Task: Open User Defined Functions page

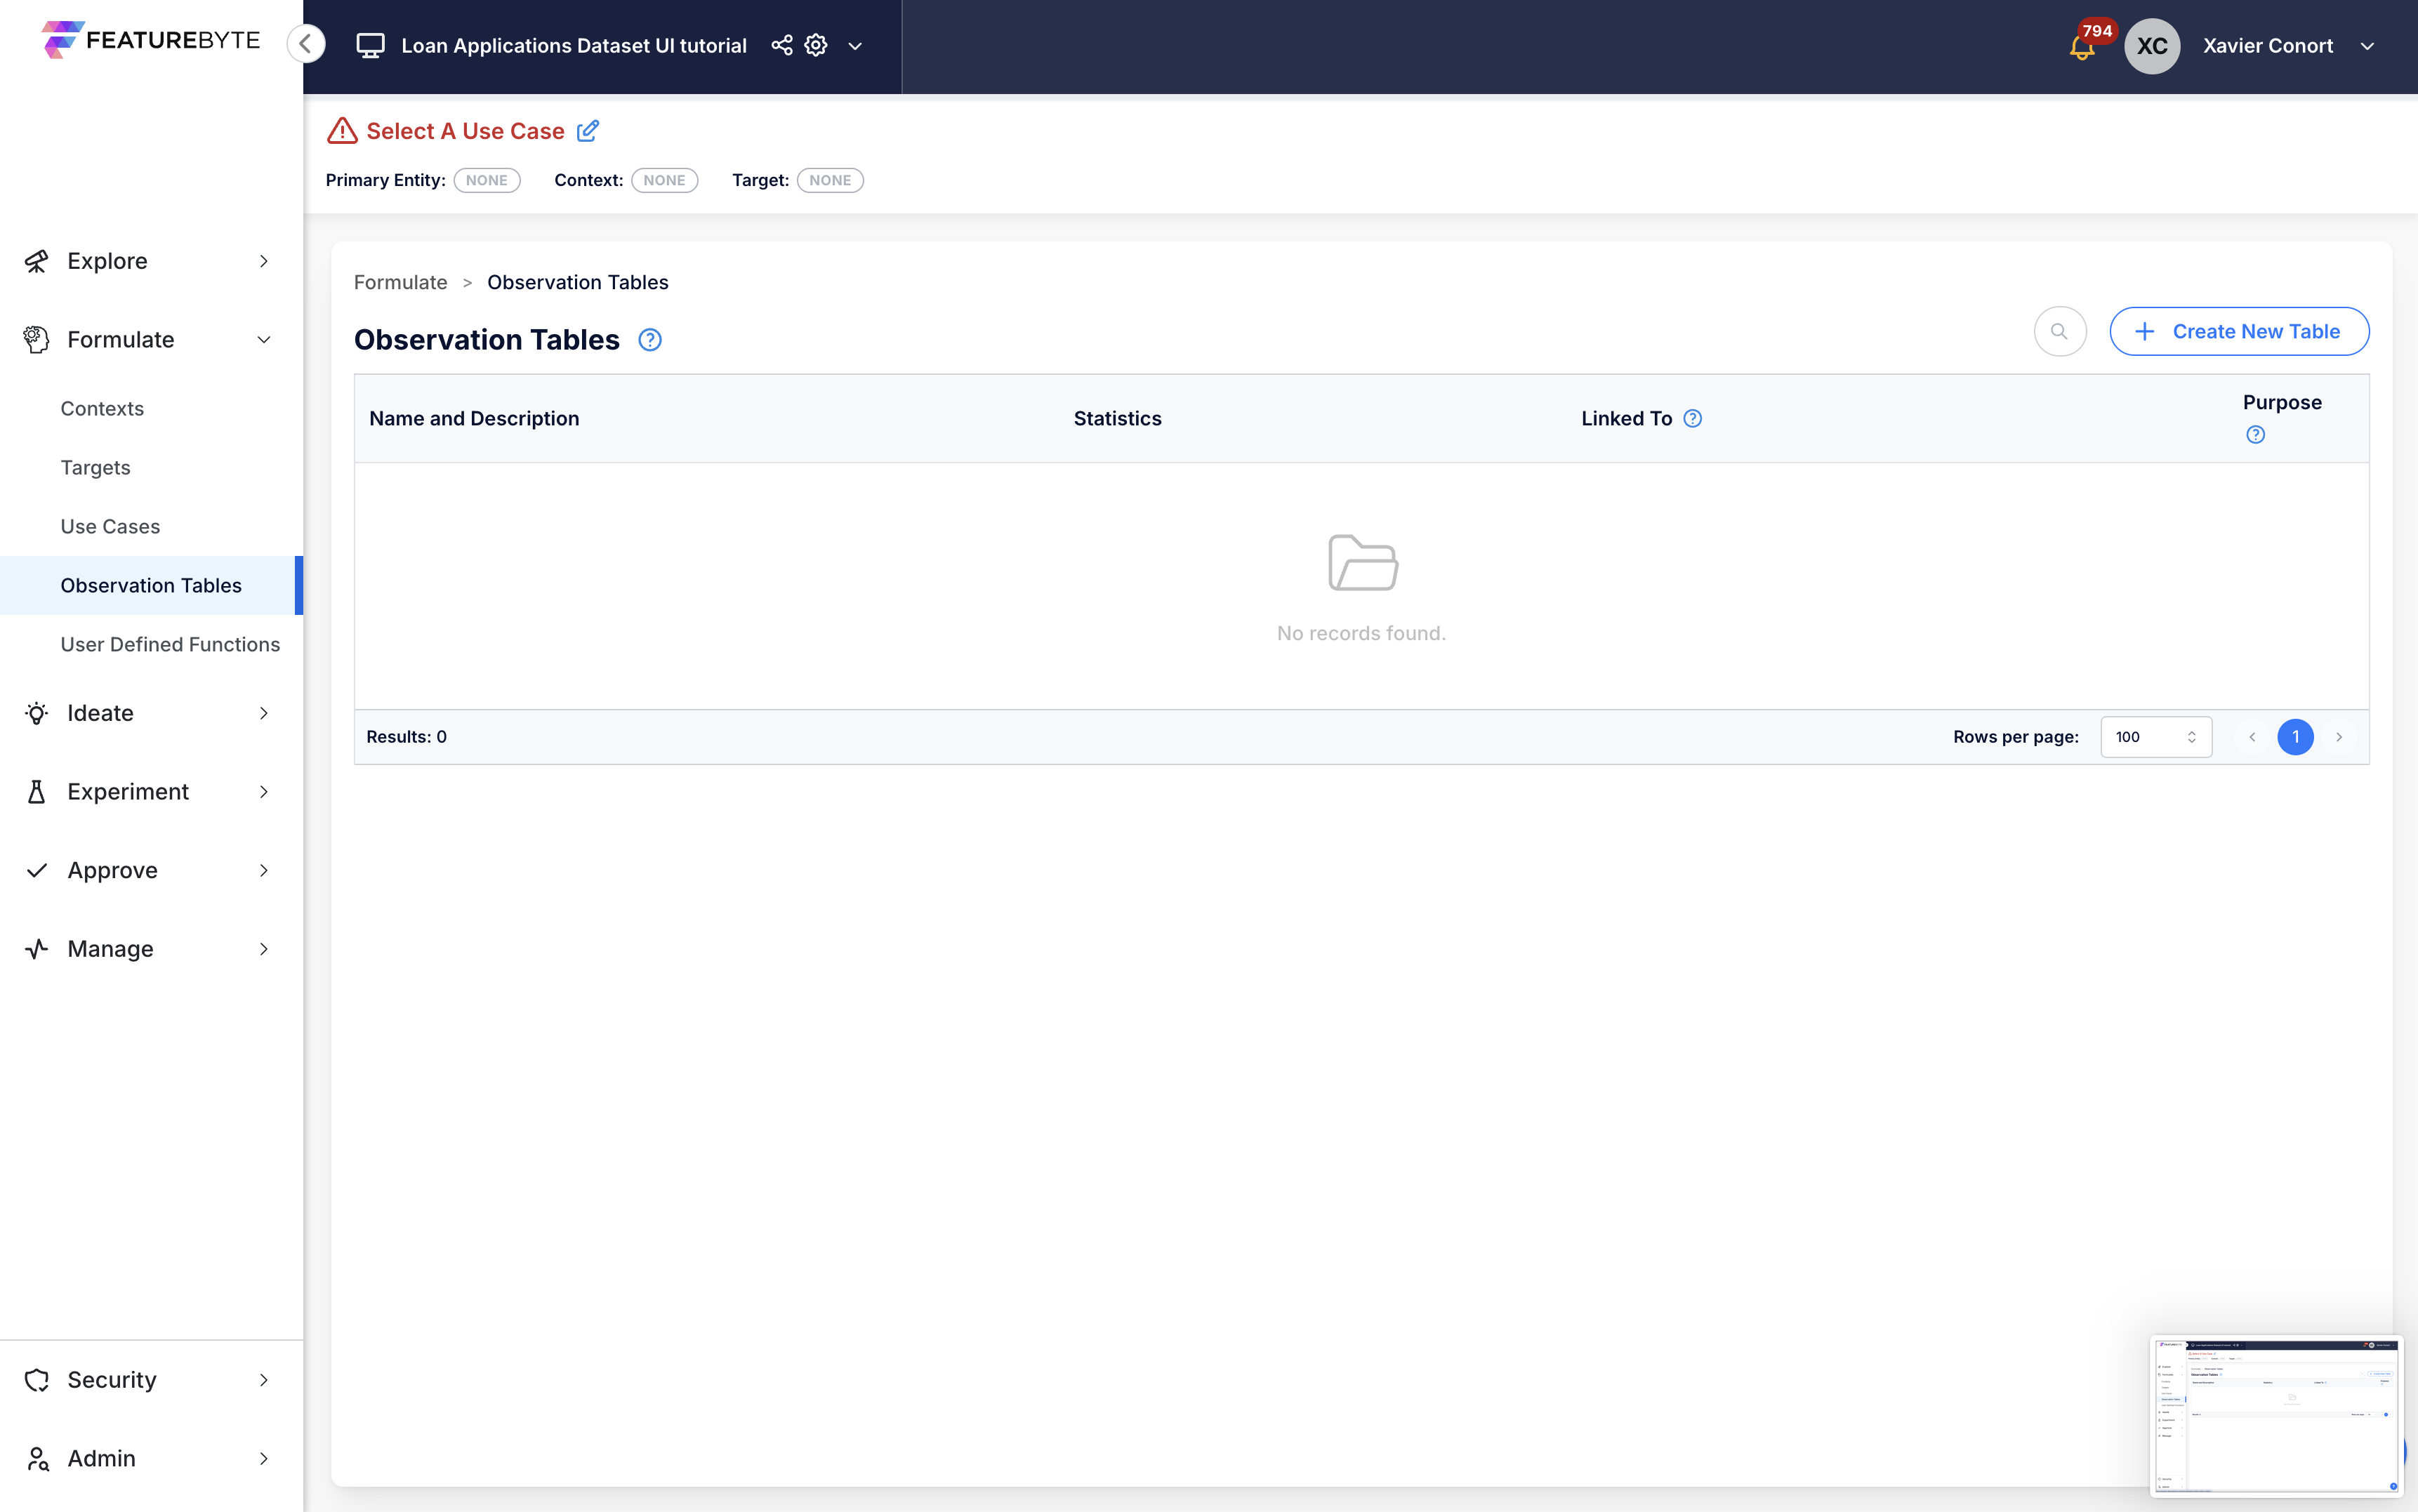Action: (170, 644)
